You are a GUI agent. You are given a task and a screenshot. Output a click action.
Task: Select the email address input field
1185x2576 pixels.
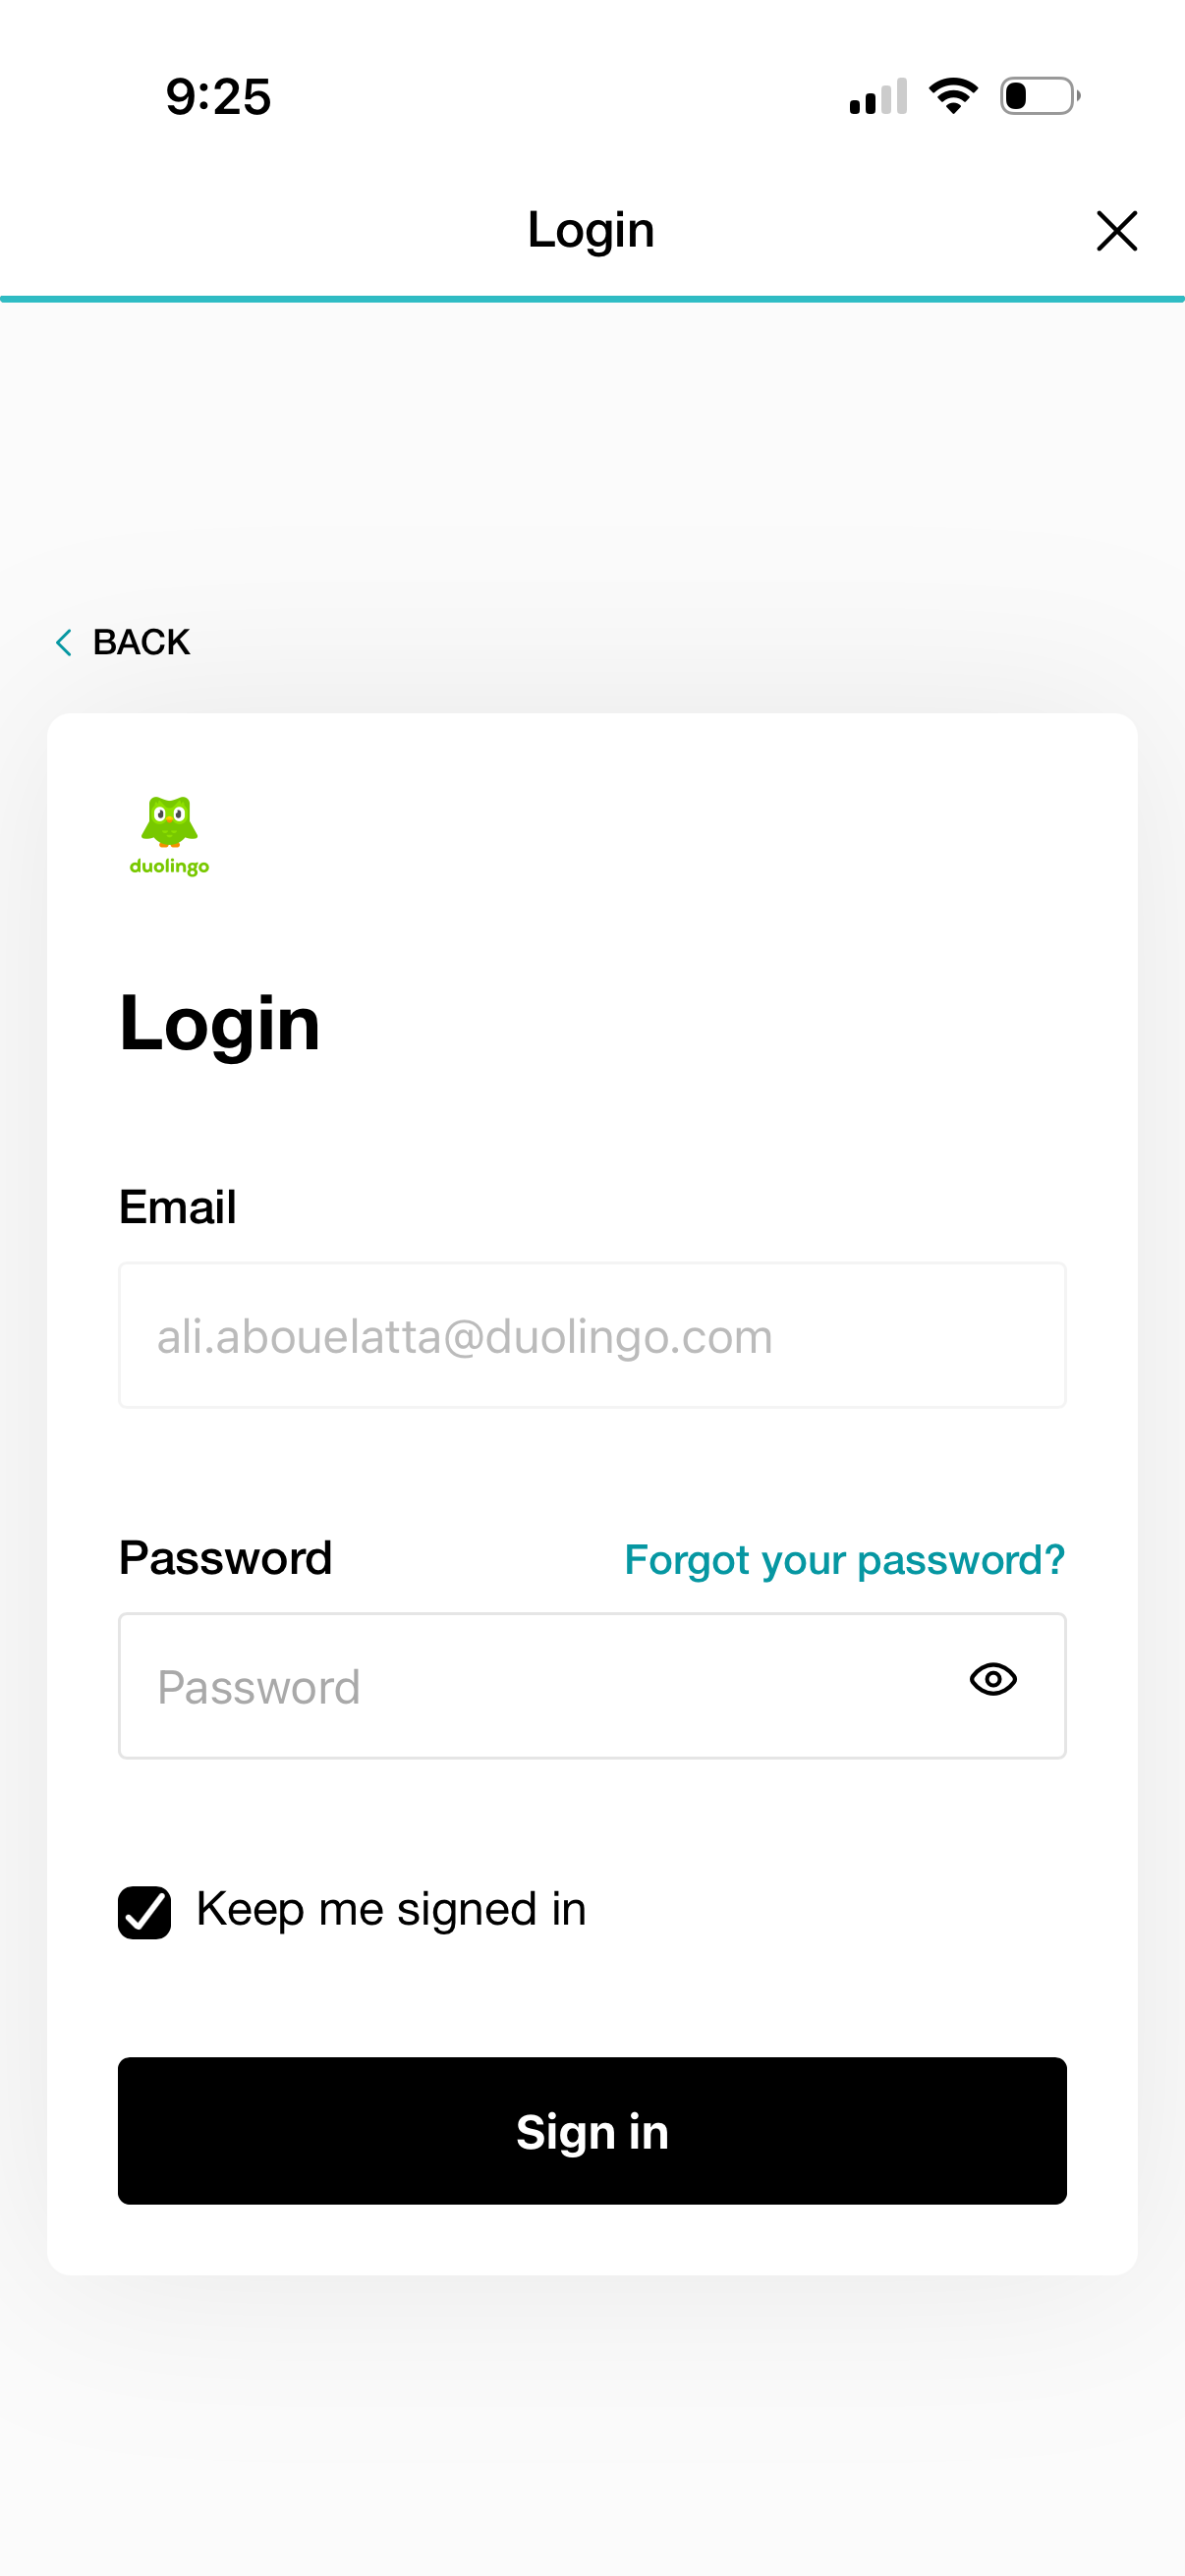point(592,1335)
